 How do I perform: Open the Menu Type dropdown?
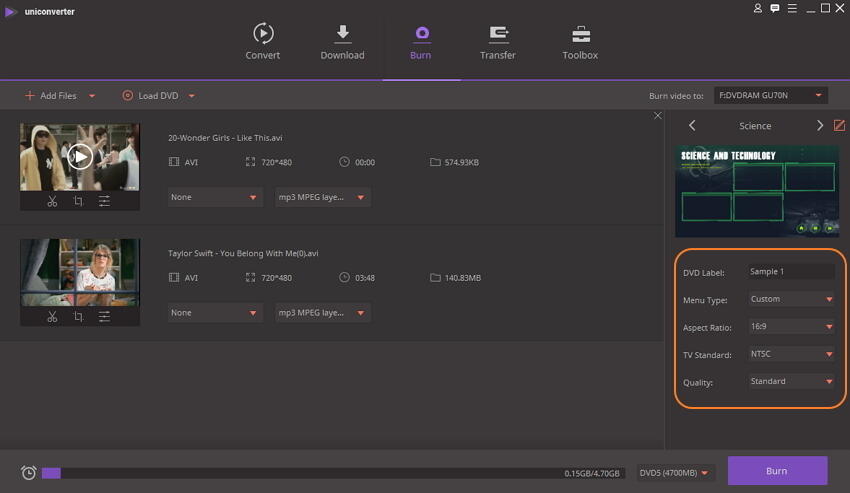click(791, 299)
